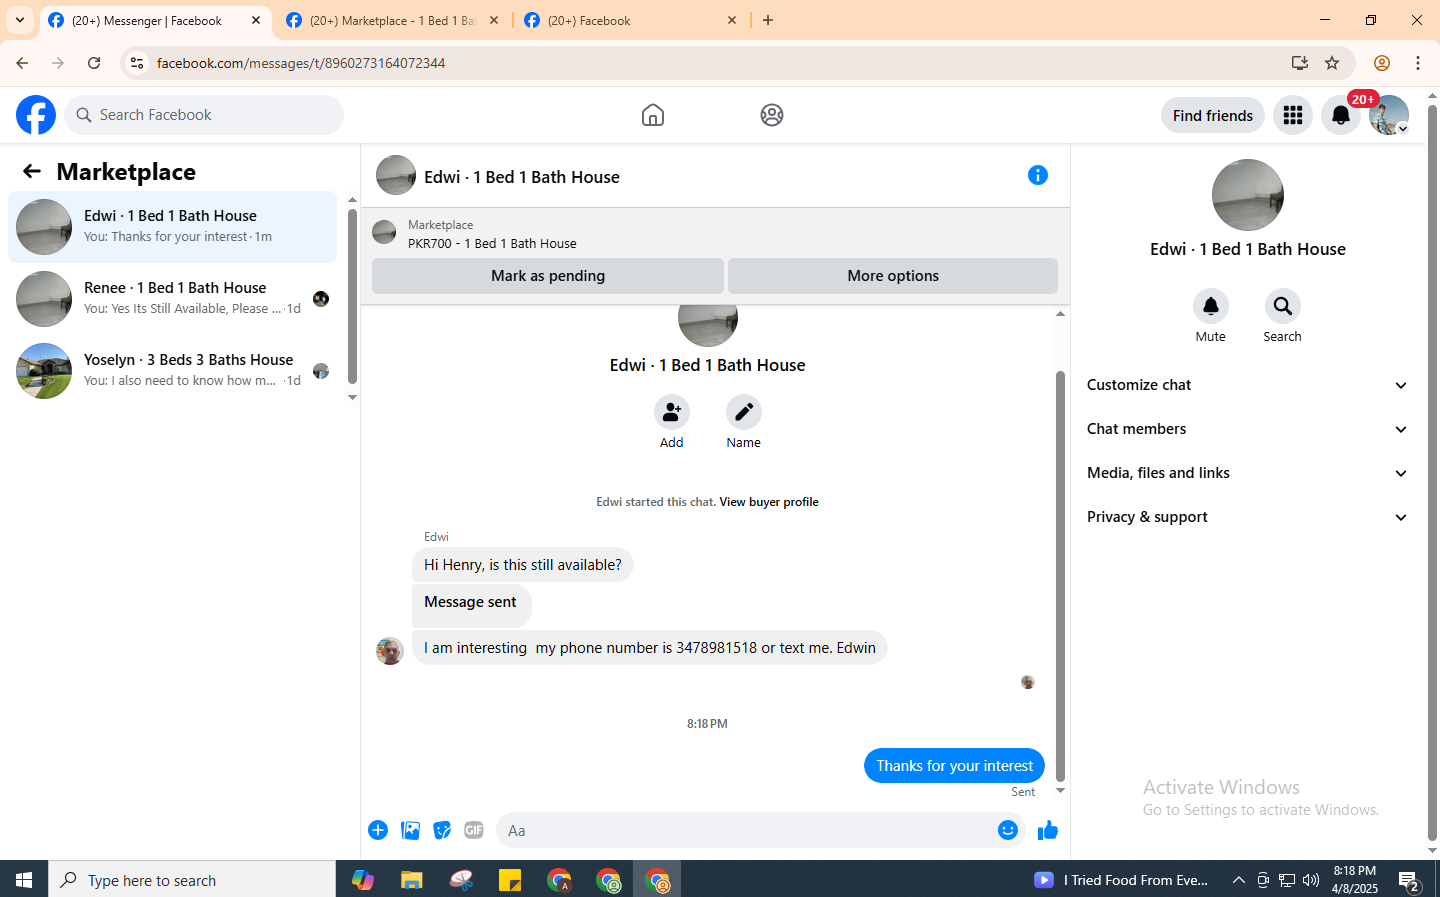This screenshot has height=897, width=1440.
Task: Mute this conversation
Action: click(x=1211, y=306)
